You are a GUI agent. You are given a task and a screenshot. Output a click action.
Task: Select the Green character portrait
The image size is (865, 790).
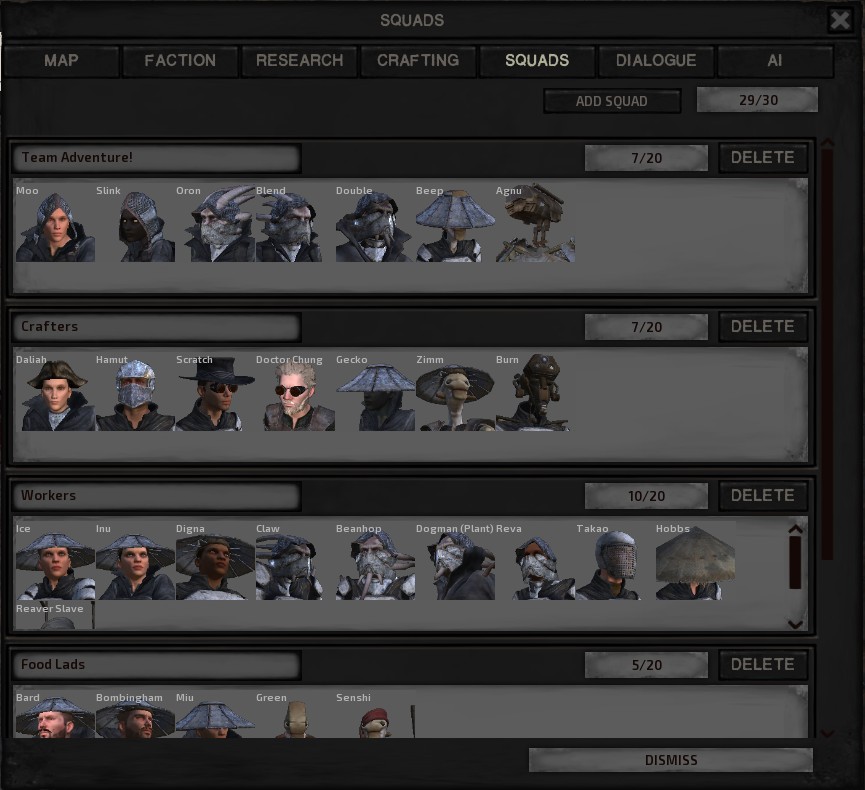point(295,715)
